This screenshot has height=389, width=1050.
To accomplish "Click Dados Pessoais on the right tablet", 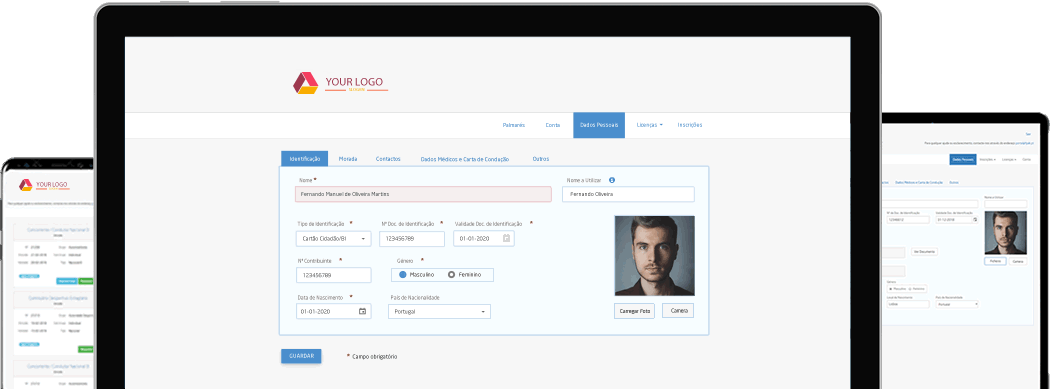I will pos(963,159).
